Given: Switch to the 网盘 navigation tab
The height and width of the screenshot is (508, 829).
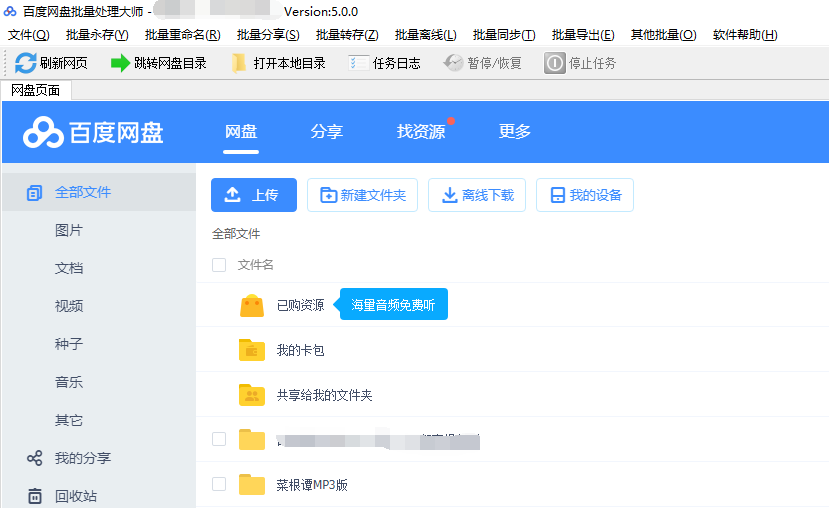Looking at the screenshot, I should (241, 132).
